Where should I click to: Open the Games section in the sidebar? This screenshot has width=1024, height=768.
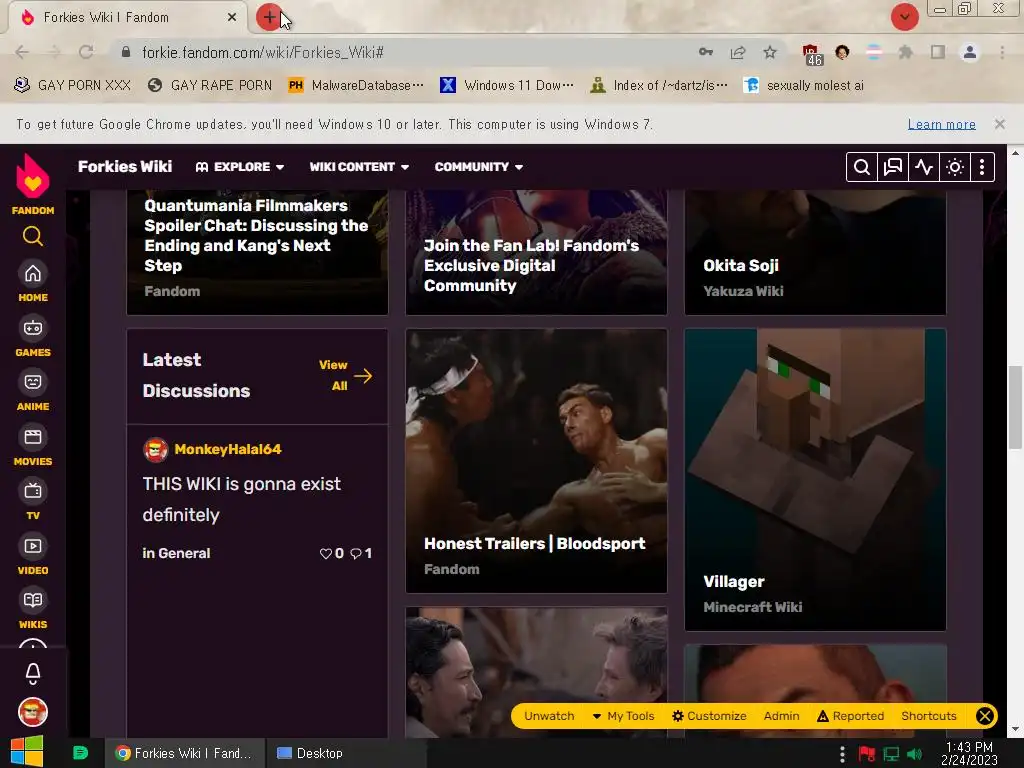pos(33,337)
